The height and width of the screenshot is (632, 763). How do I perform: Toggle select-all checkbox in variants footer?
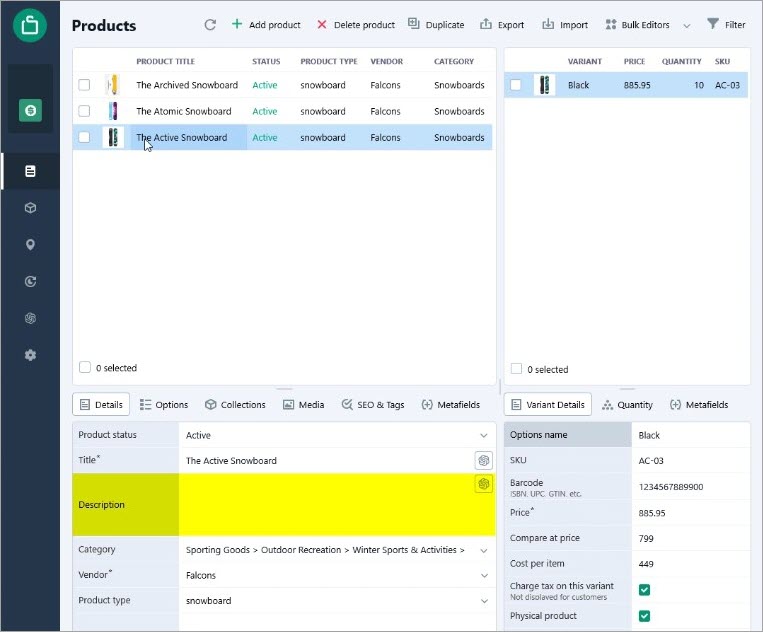(x=516, y=369)
